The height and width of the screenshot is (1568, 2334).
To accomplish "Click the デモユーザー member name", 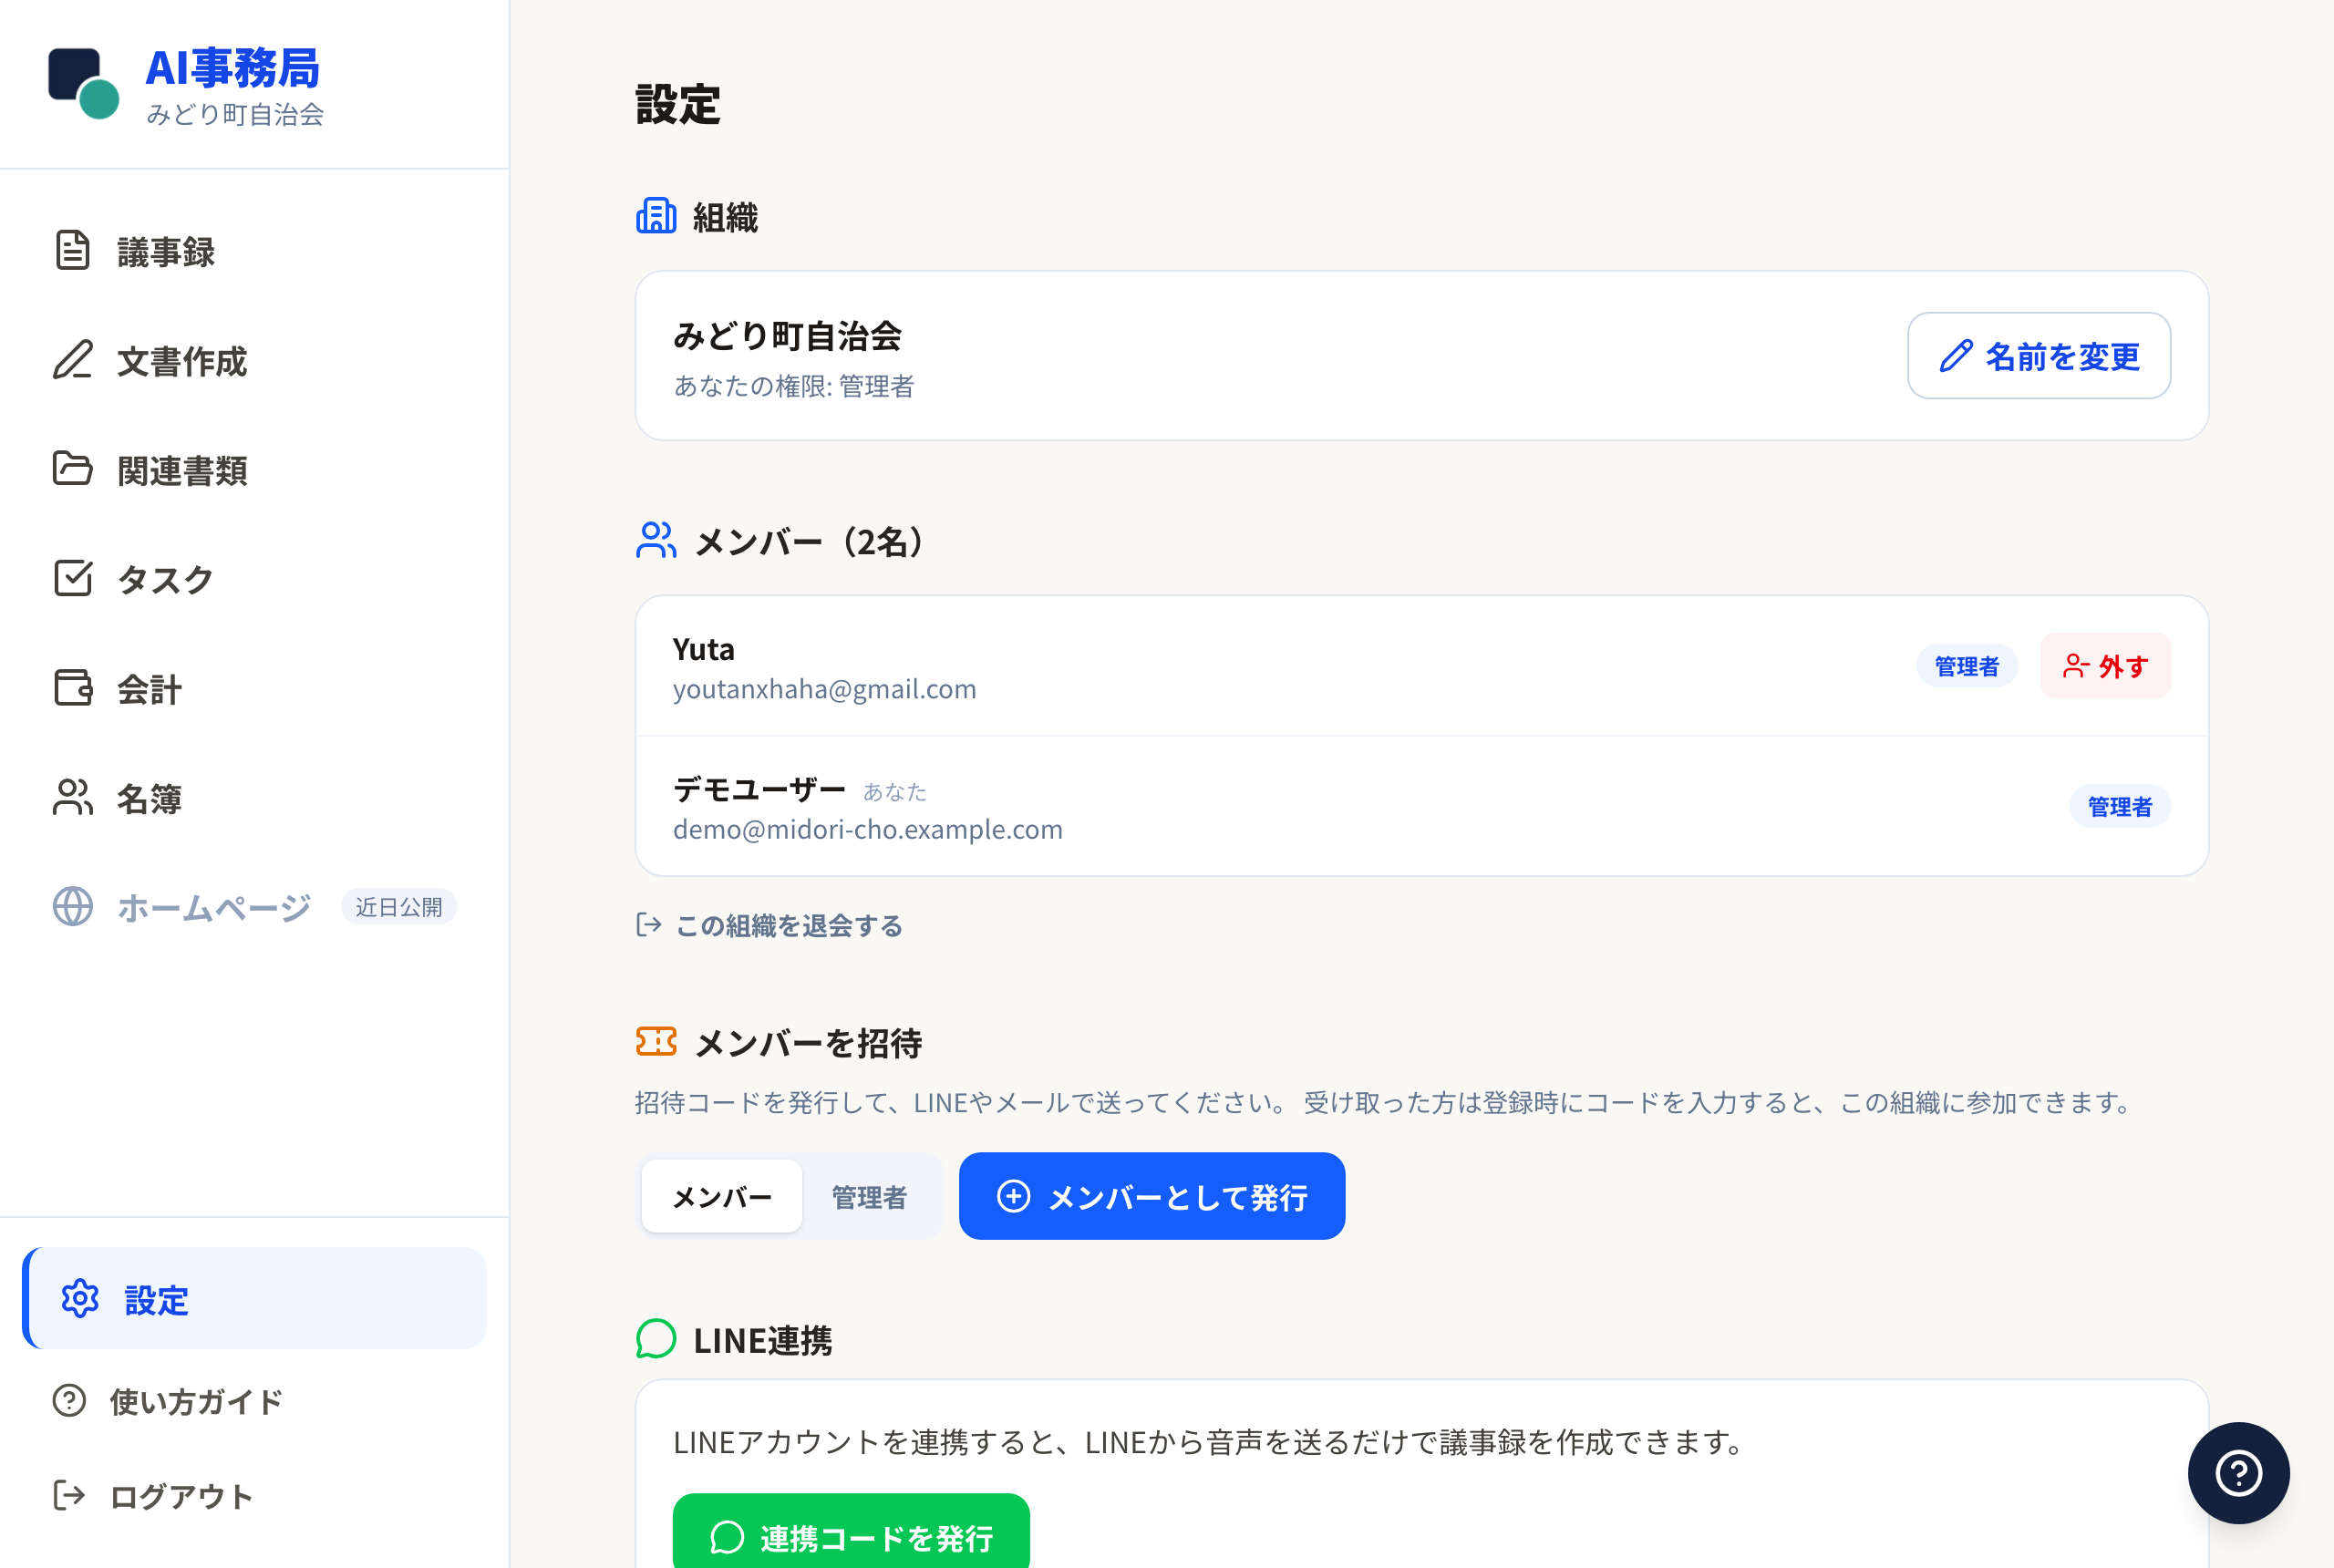I will tap(760, 790).
